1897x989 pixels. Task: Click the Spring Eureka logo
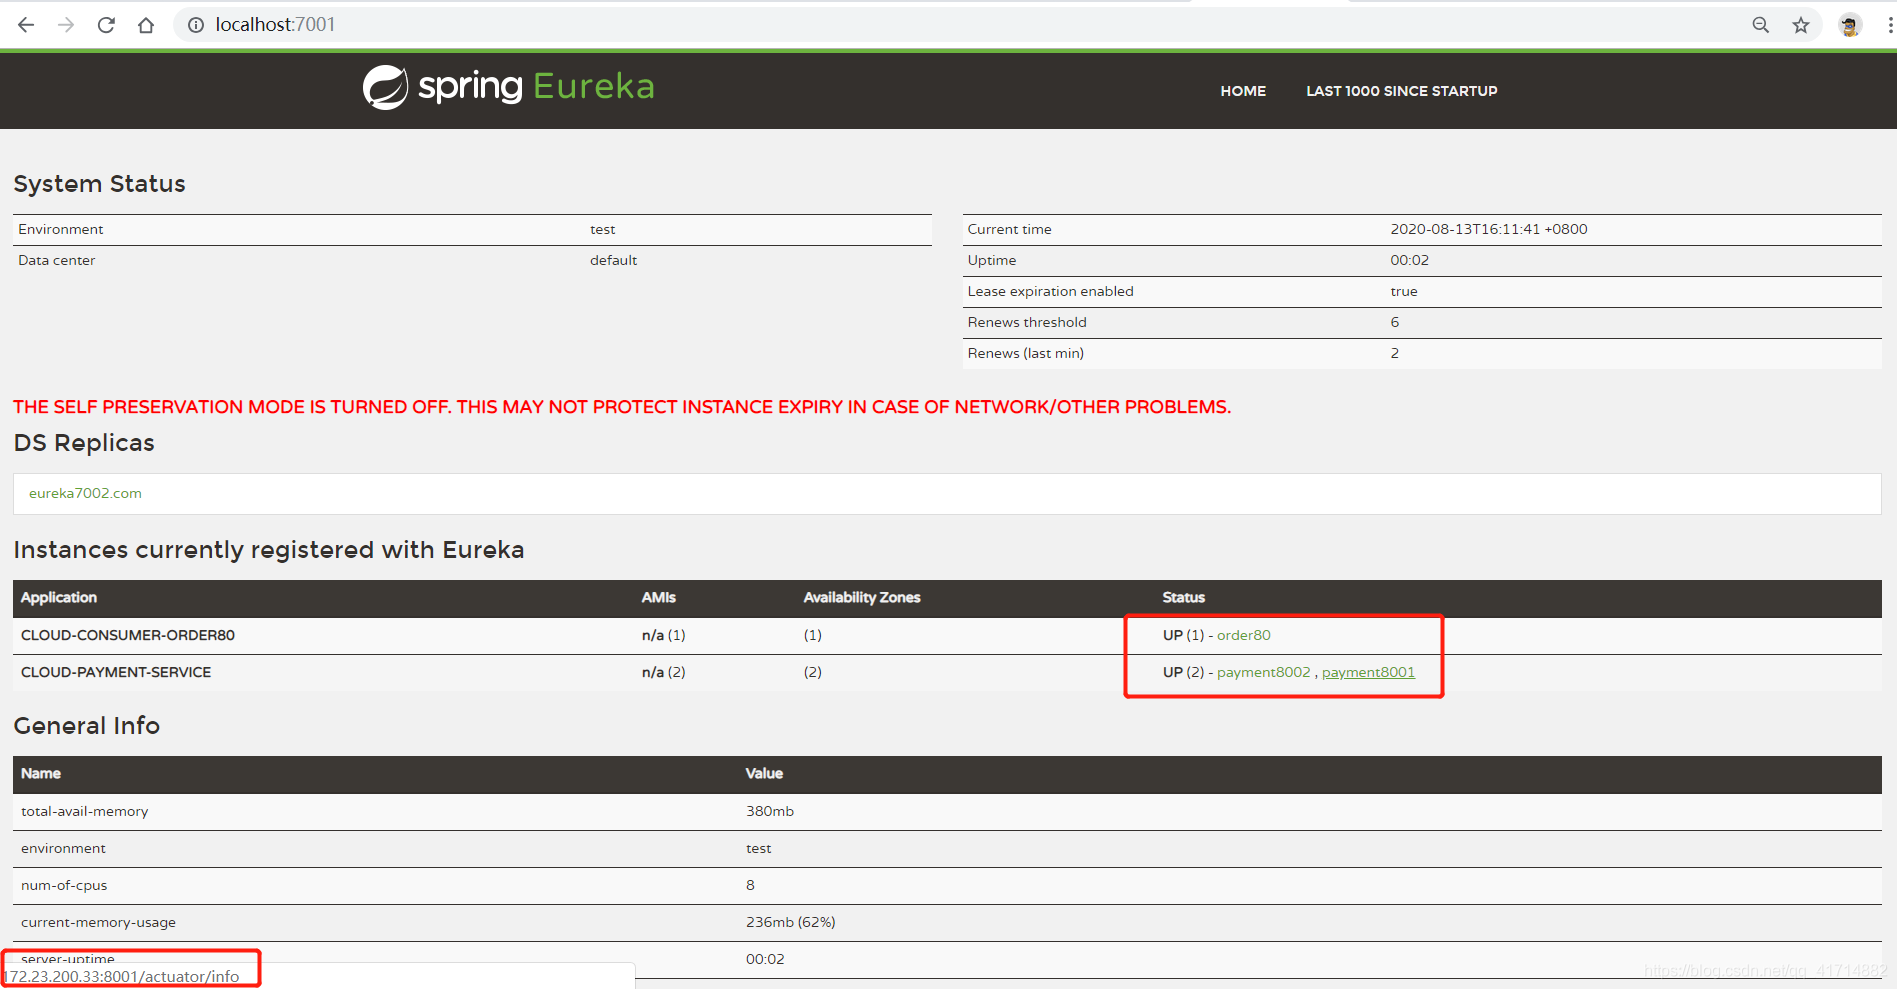[x=508, y=87]
